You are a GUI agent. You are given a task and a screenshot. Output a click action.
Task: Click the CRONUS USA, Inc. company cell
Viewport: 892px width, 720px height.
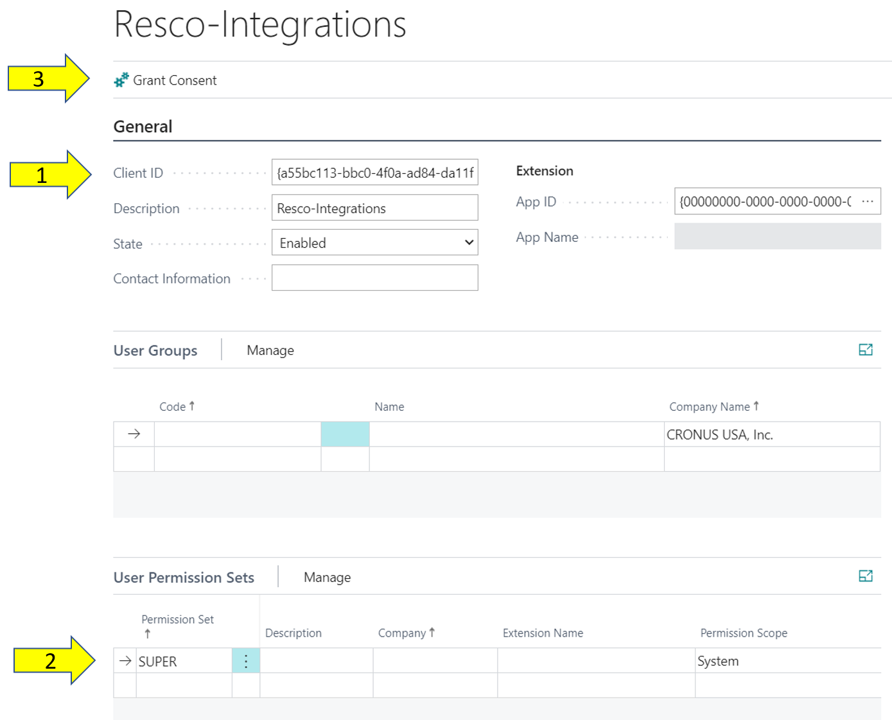point(770,435)
